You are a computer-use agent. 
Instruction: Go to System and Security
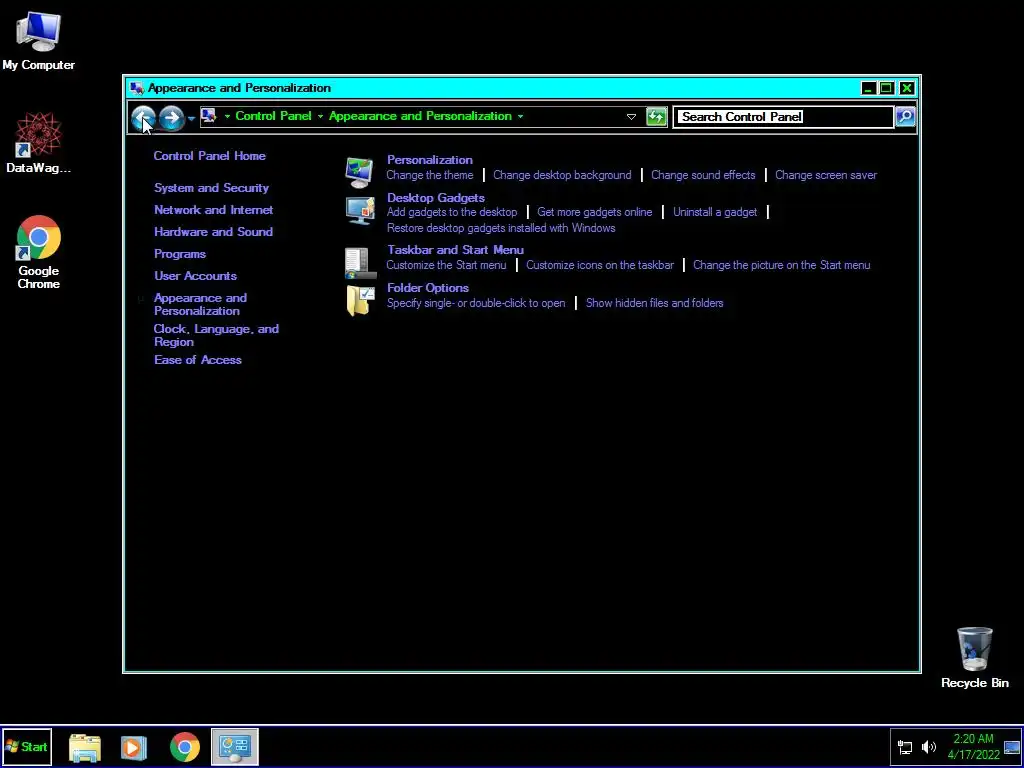pyautogui.click(x=212, y=187)
